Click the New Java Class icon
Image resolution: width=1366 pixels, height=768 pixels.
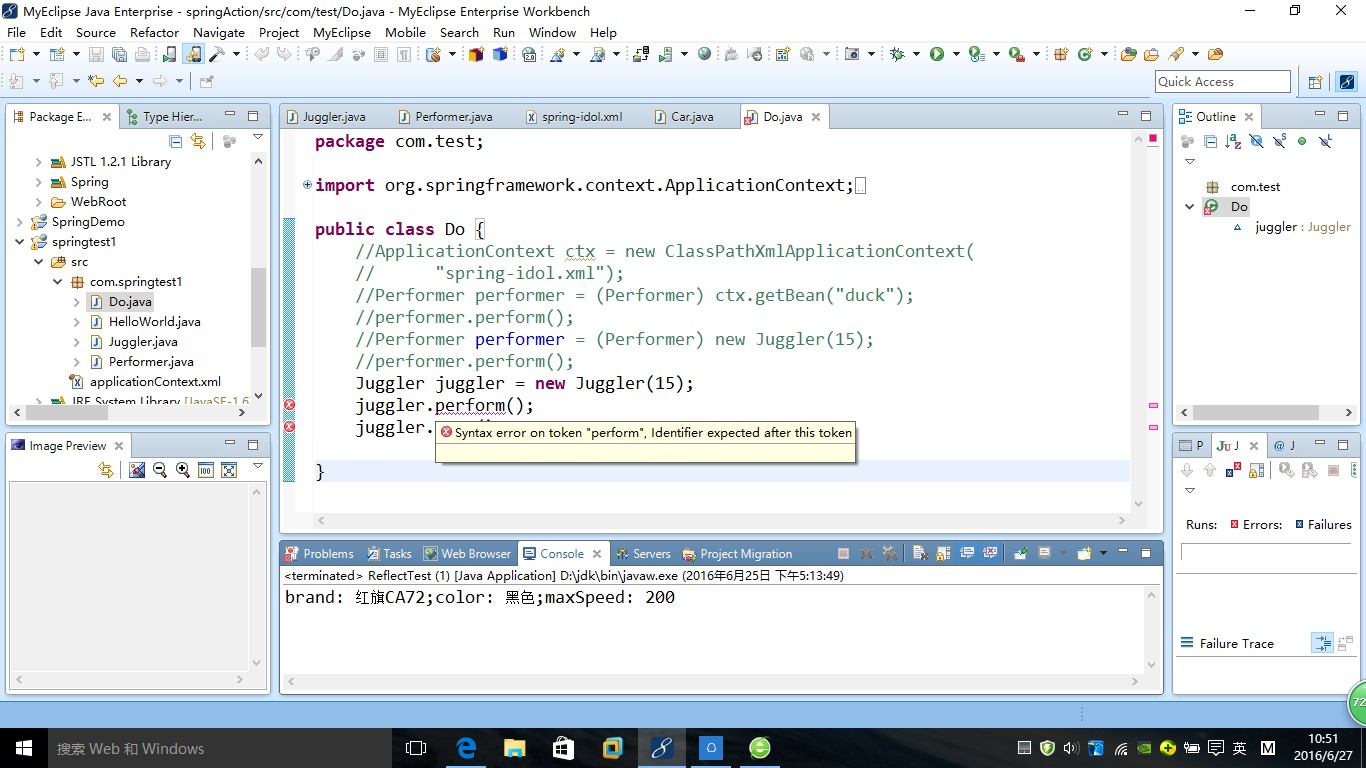point(1084,54)
